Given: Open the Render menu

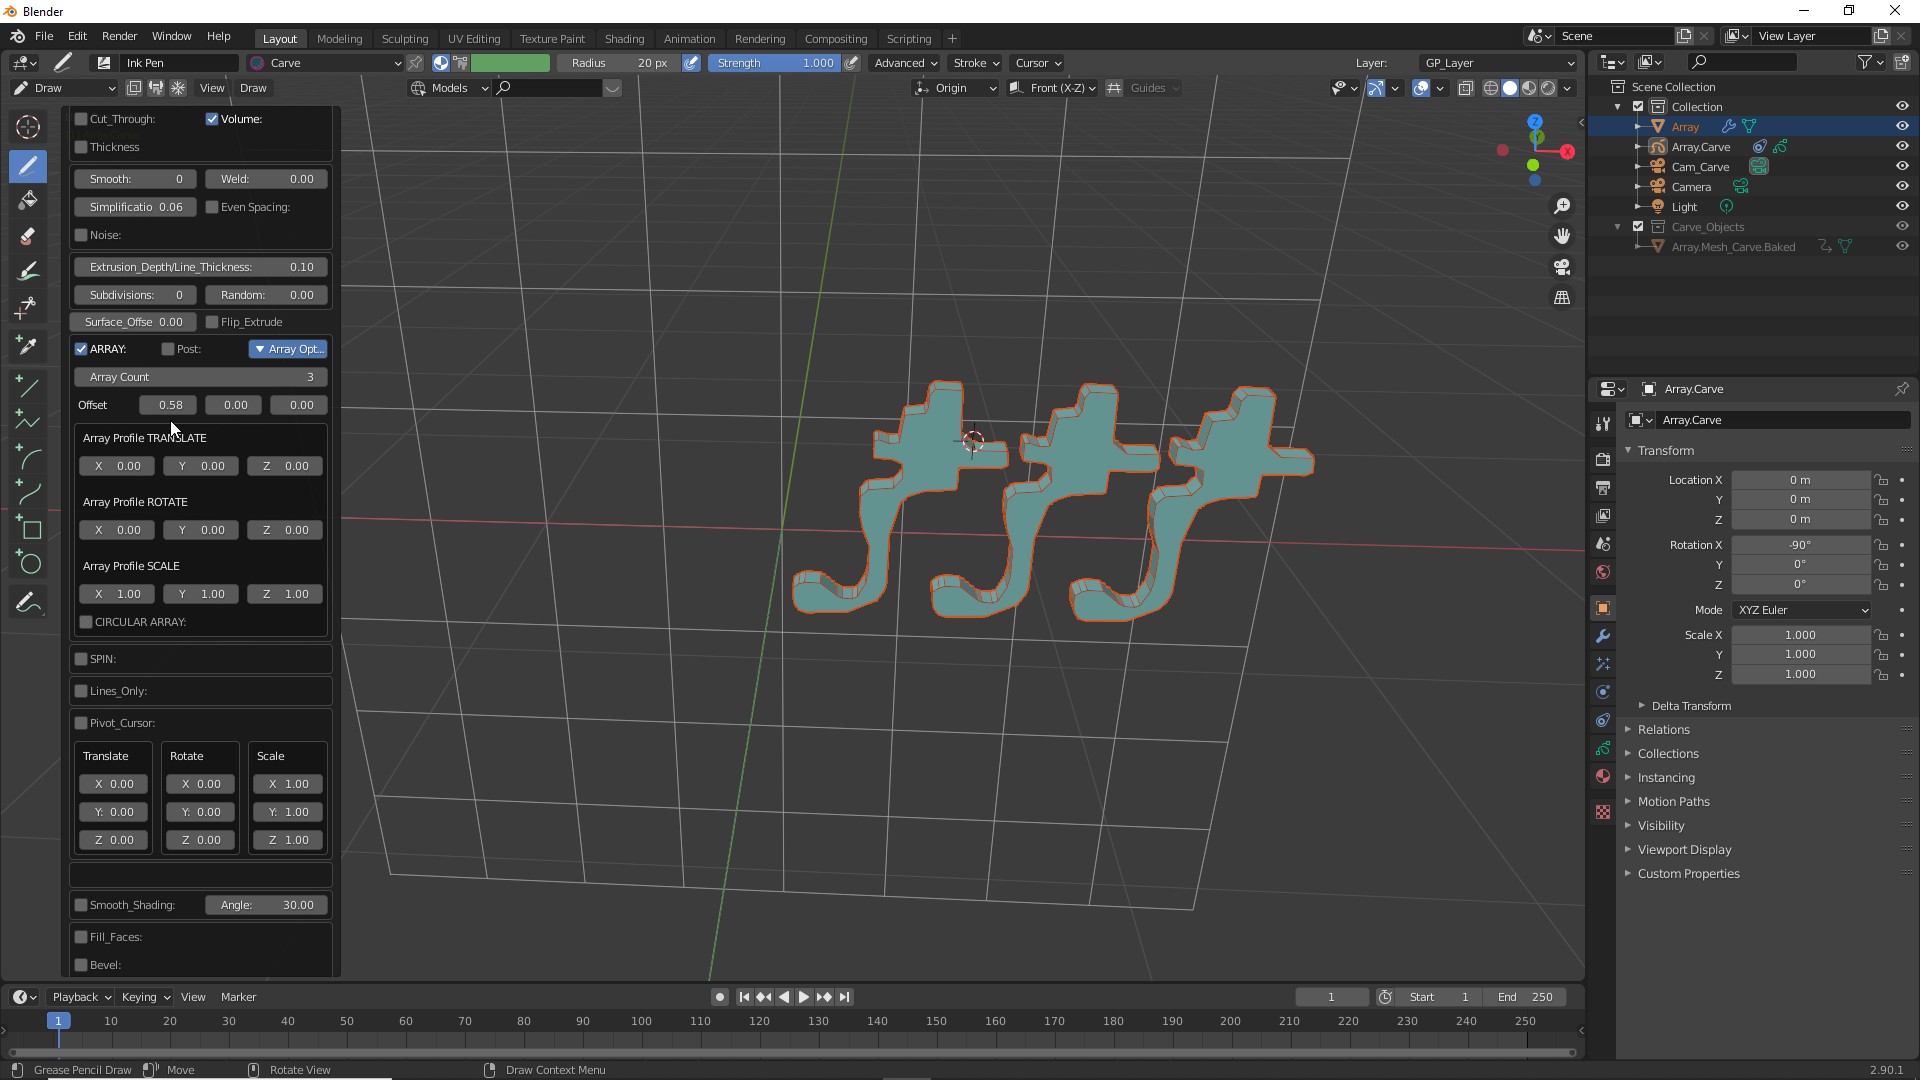Looking at the screenshot, I should [119, 36].
